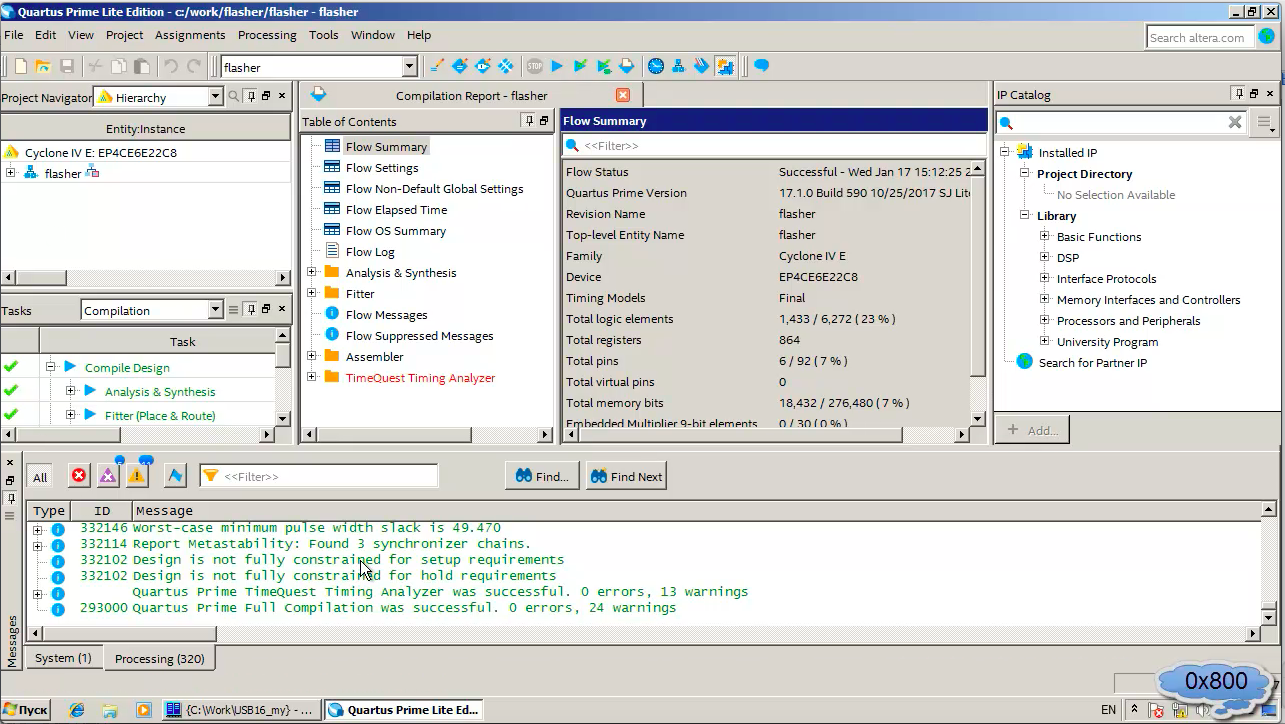
Task: Click the Copy toolbar icon
Action: pos(119,67)
